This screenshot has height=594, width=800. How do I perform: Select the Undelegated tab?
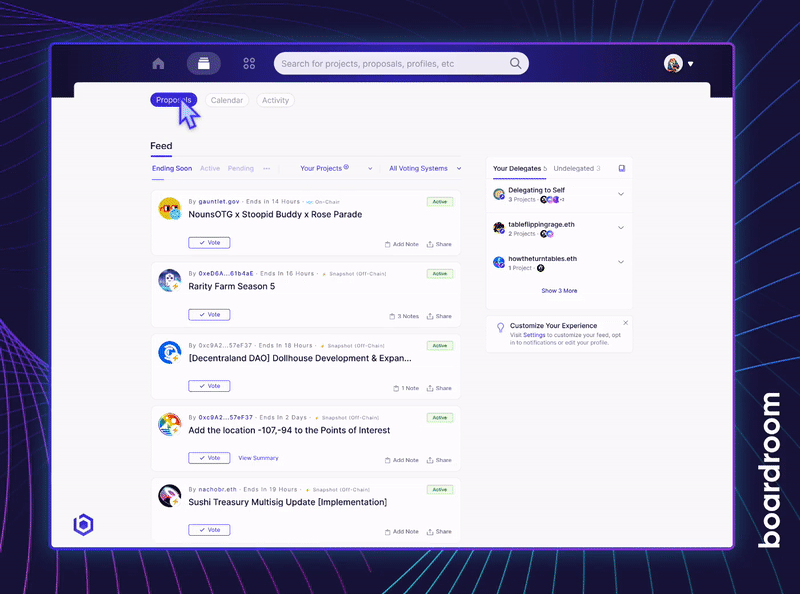tap(577, 168)
